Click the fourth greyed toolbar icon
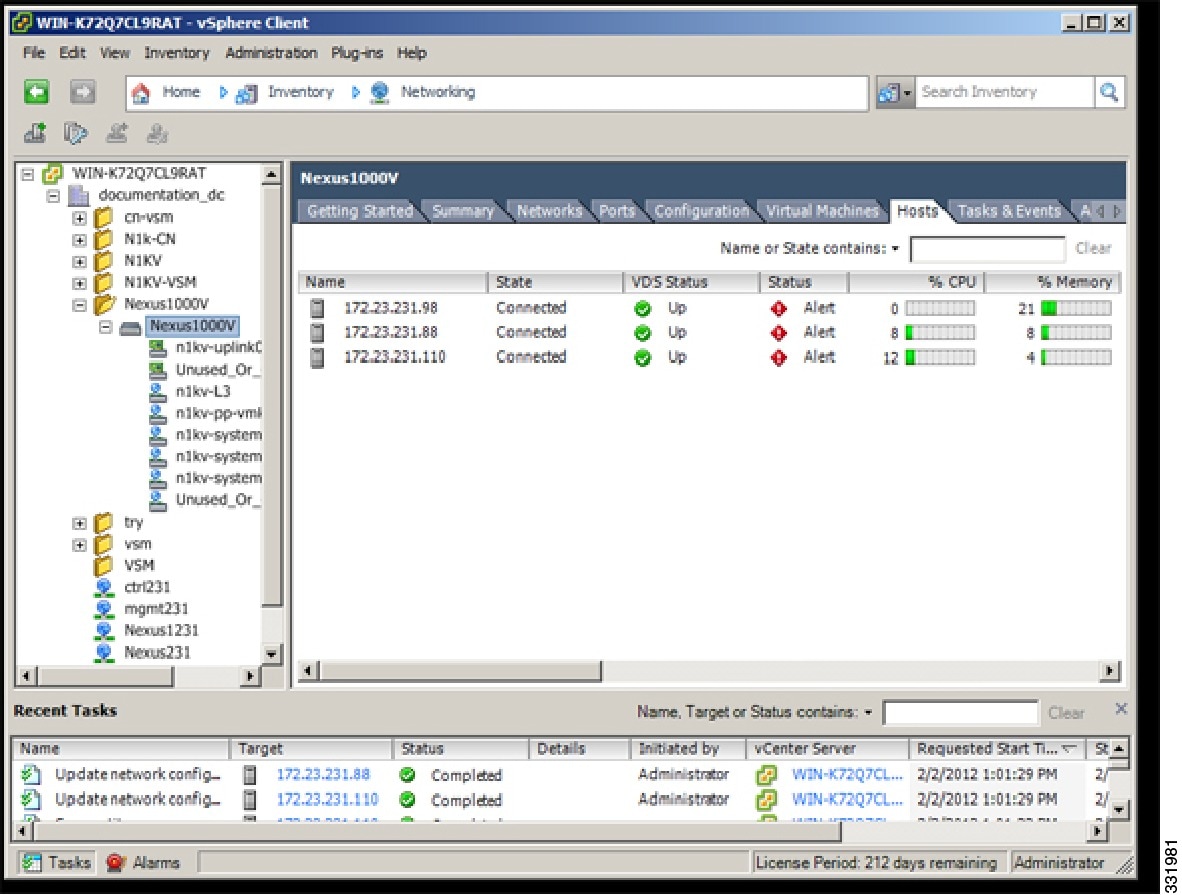 [157, 133]
